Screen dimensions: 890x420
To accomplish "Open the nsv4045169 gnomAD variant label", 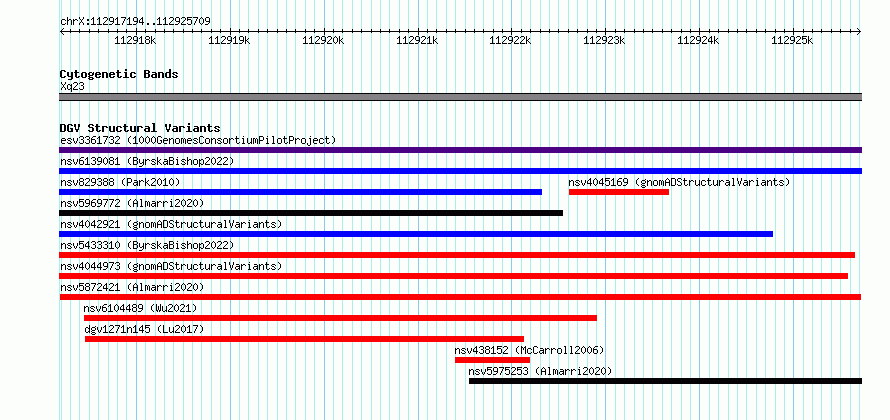I will click(679, 182).
